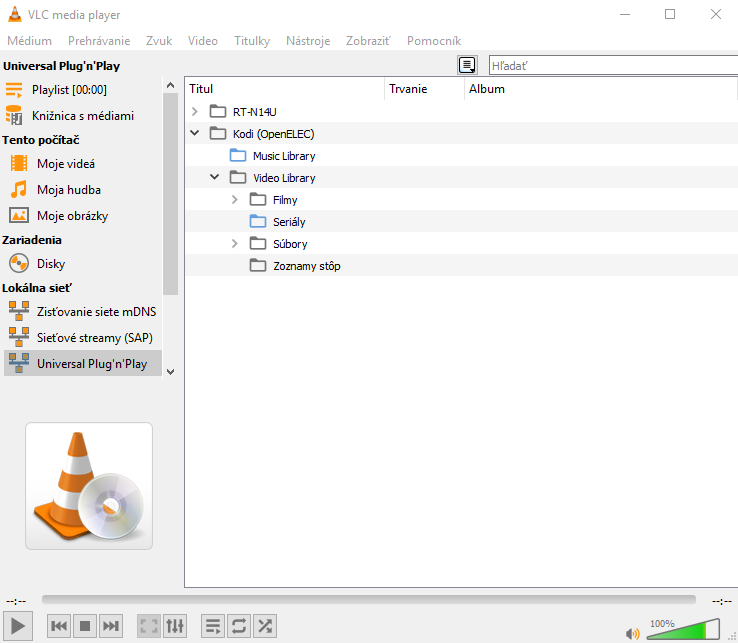
Task: Skip to previous track button
Action: click(59, 626)
